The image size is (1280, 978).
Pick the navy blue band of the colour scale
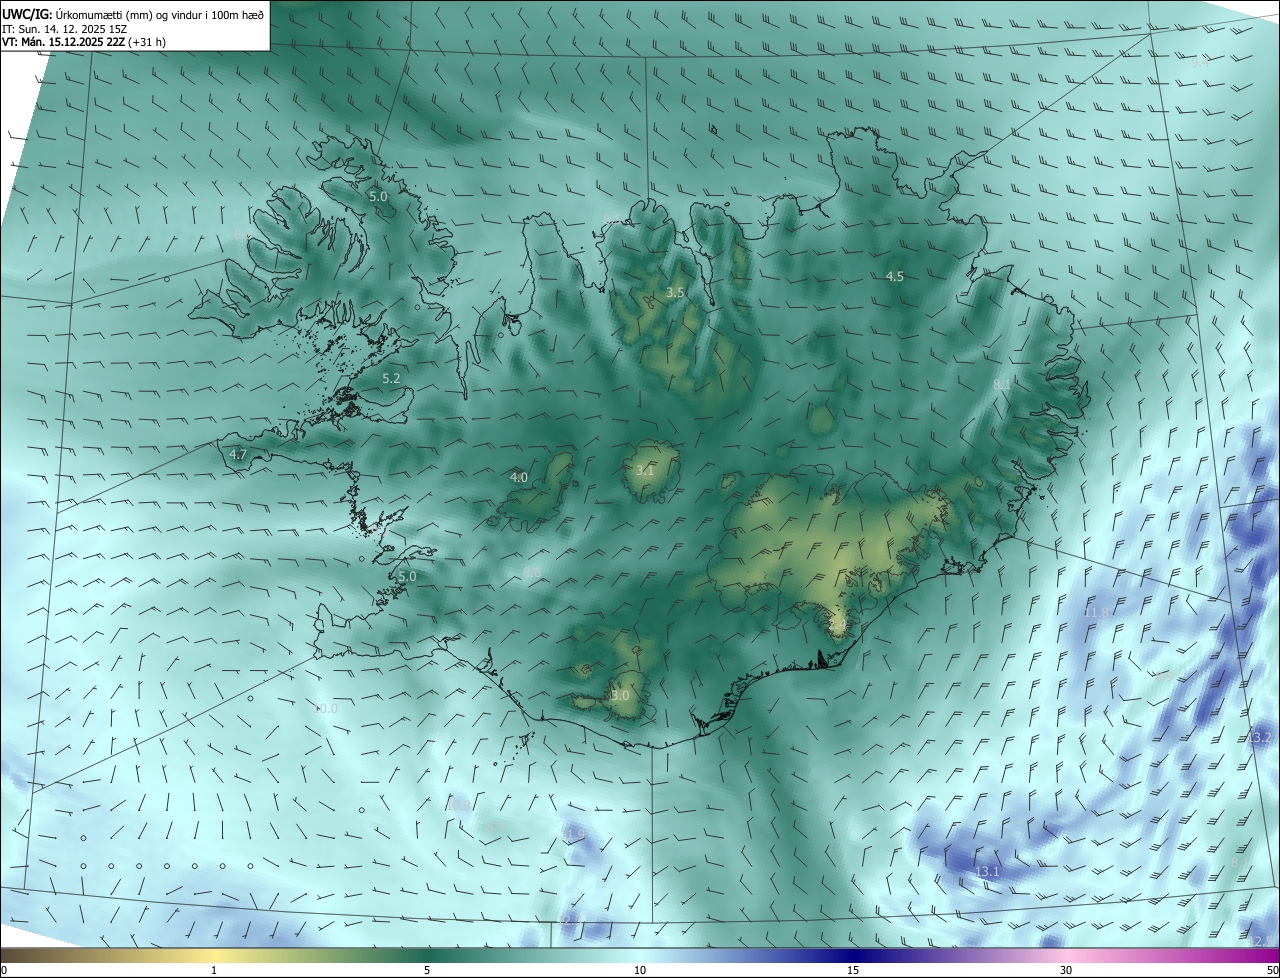point(853,956)
